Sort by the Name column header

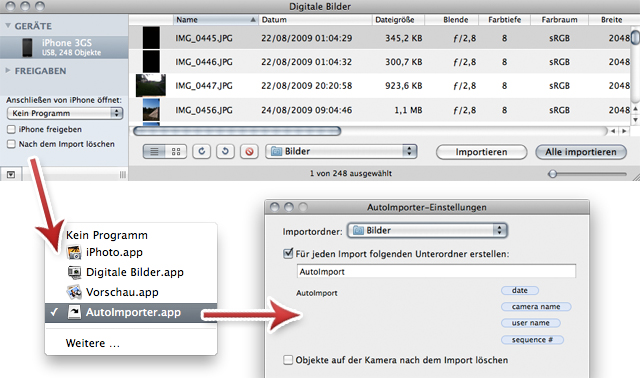click(x=216, y=20)
